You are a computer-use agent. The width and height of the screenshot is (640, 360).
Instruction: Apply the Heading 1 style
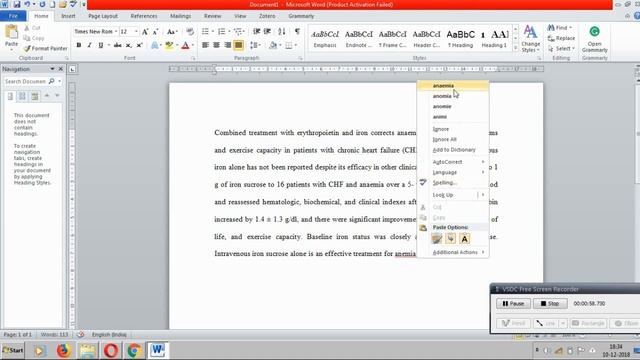pos(494,39)
